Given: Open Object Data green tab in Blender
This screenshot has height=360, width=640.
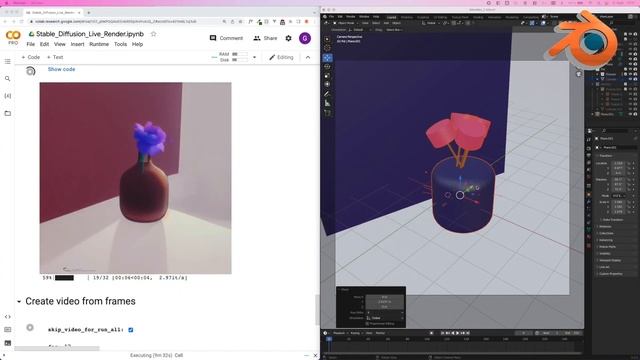Looking at the screenshot, I should click(589, 230).
